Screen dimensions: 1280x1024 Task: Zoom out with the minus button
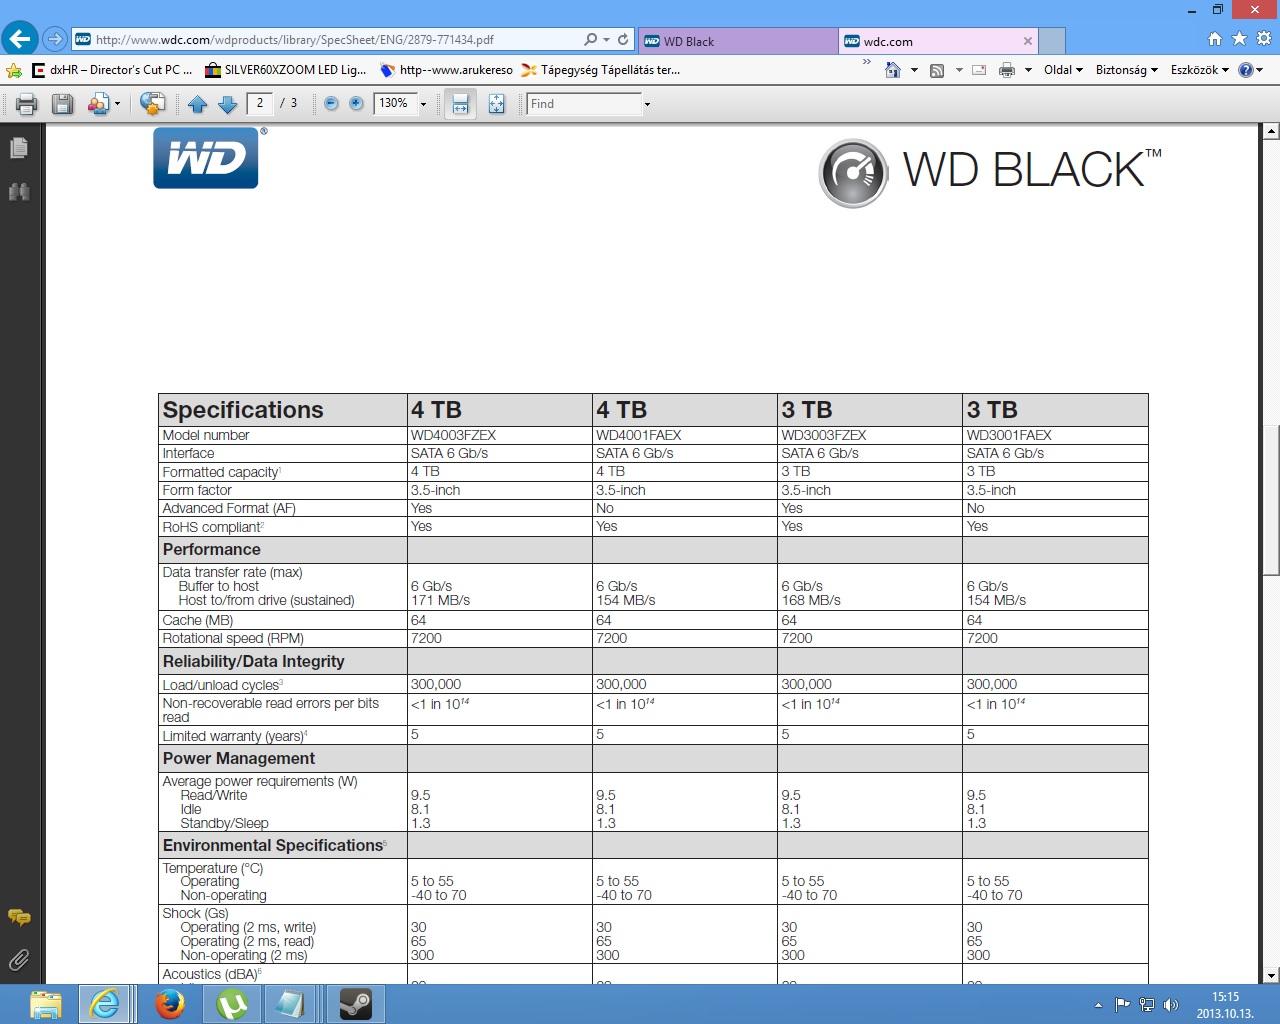(x=331, y=103)
